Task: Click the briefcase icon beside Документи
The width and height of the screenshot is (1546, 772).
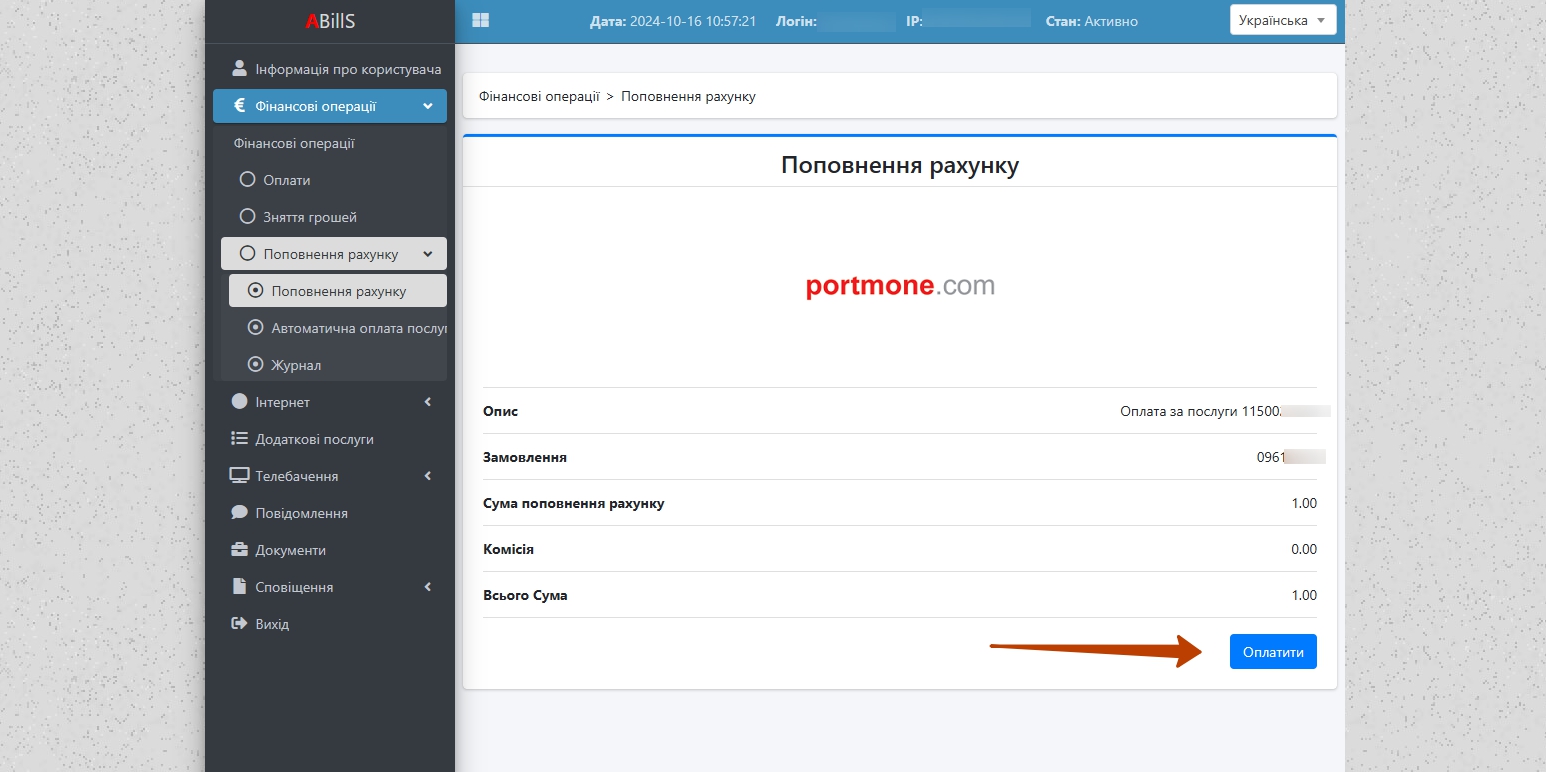Action: (239, 549)
